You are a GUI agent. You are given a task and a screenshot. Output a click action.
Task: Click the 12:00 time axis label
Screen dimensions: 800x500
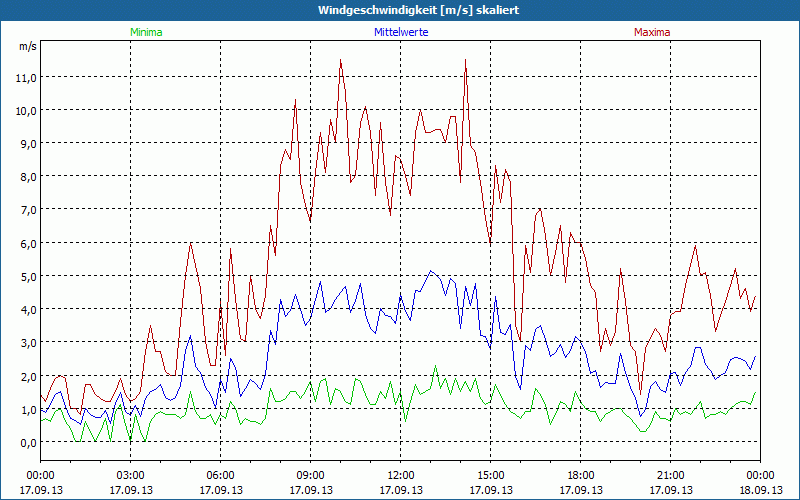(401, 475)
